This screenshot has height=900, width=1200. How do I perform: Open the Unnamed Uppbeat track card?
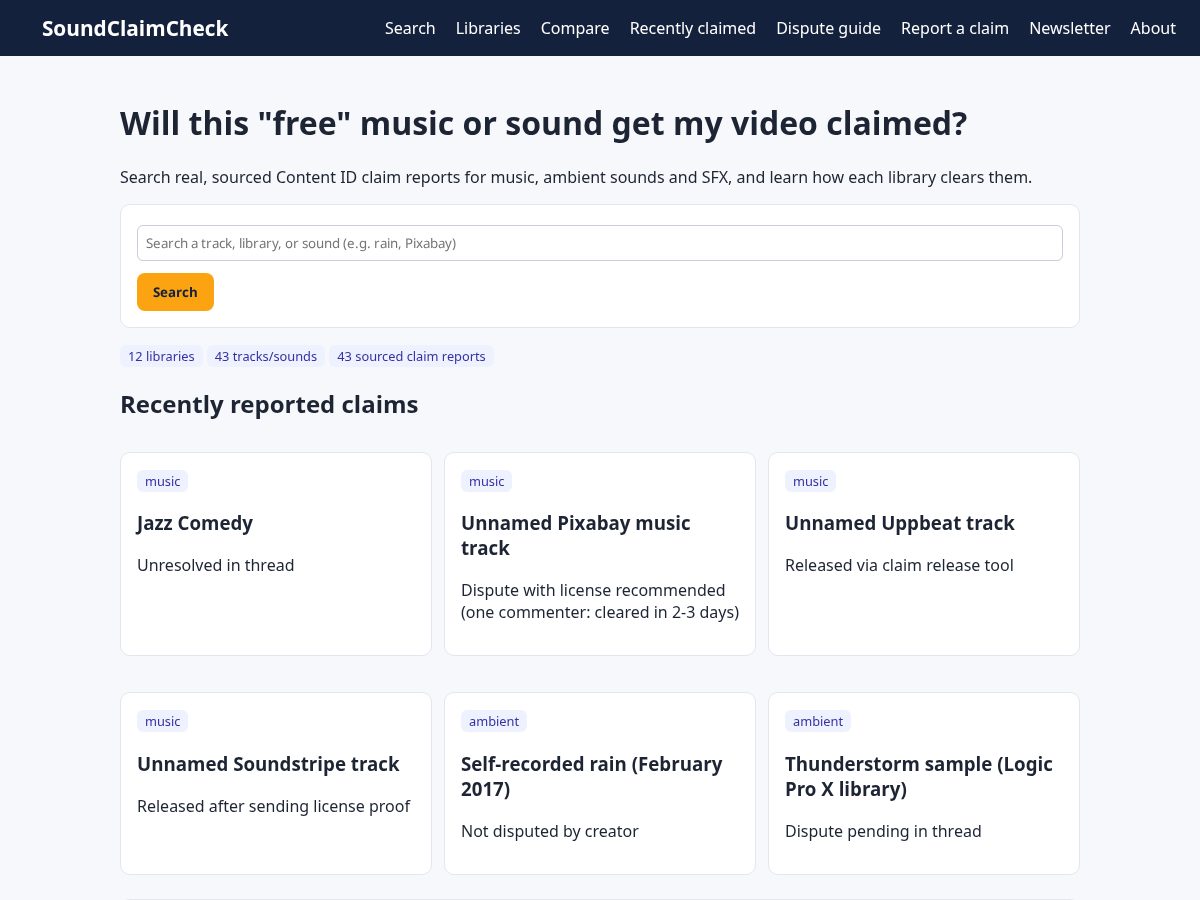point(924,554)
